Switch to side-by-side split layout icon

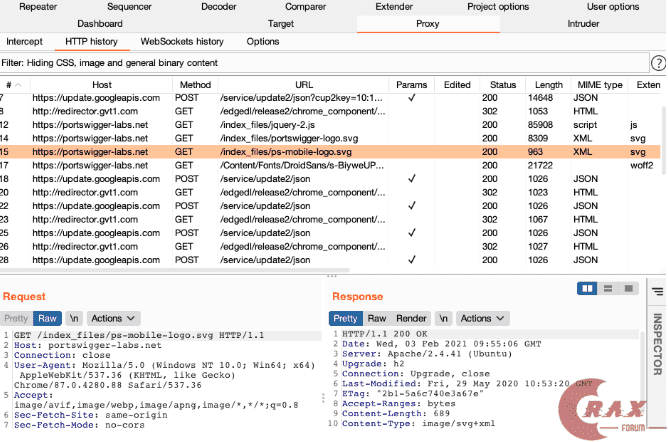click(x=589, y=288)
